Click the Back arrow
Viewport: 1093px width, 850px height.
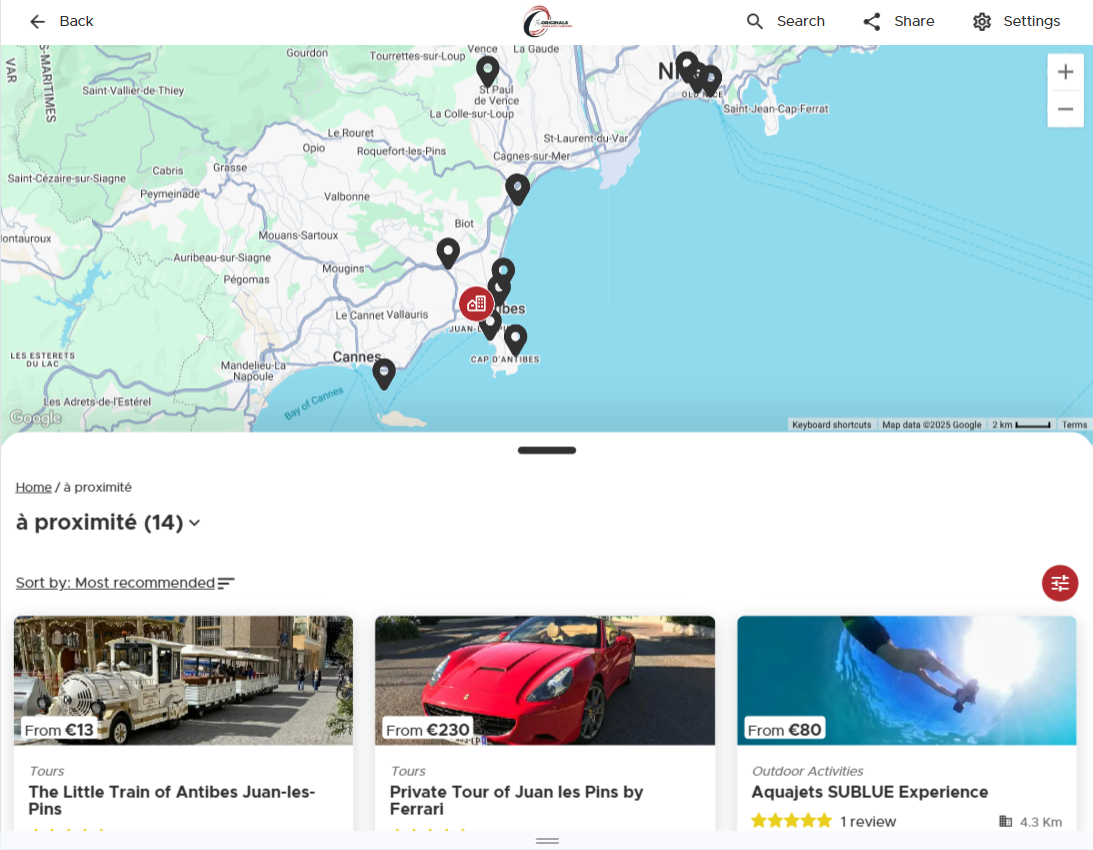(x=38, y=21)
